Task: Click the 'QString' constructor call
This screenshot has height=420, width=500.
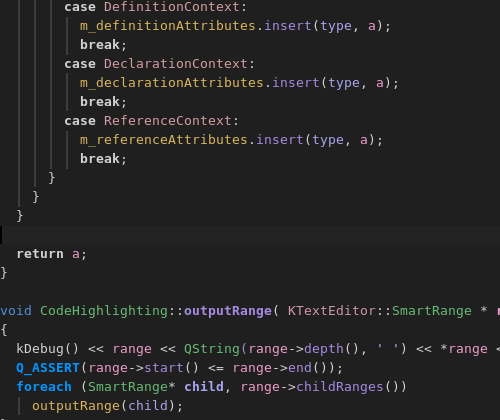Action: click(x=212, y=349)
